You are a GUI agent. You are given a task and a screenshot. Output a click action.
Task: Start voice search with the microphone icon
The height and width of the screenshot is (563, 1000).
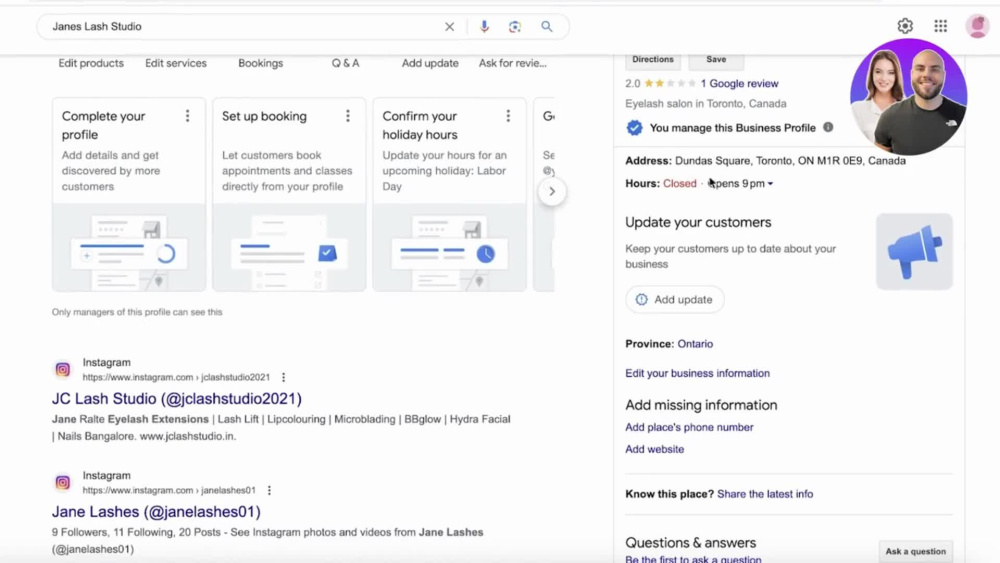(484, 26)
